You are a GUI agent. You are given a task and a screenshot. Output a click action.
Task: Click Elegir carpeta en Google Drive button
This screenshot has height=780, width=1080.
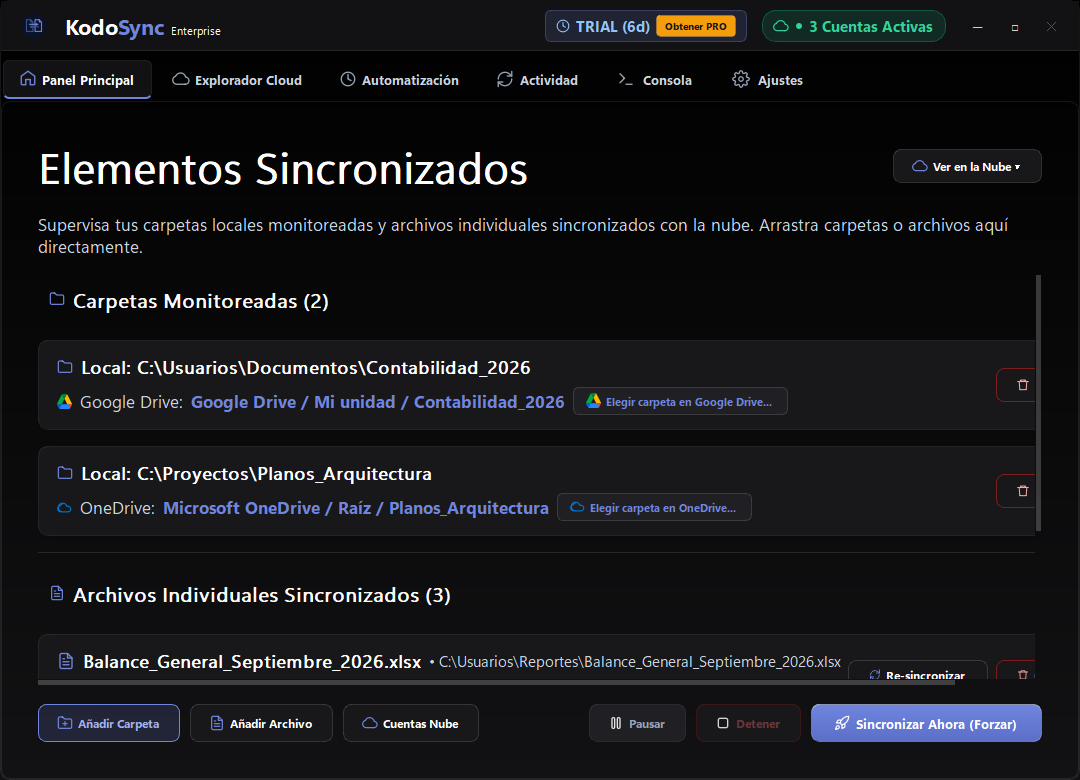[x=681, y=402]
